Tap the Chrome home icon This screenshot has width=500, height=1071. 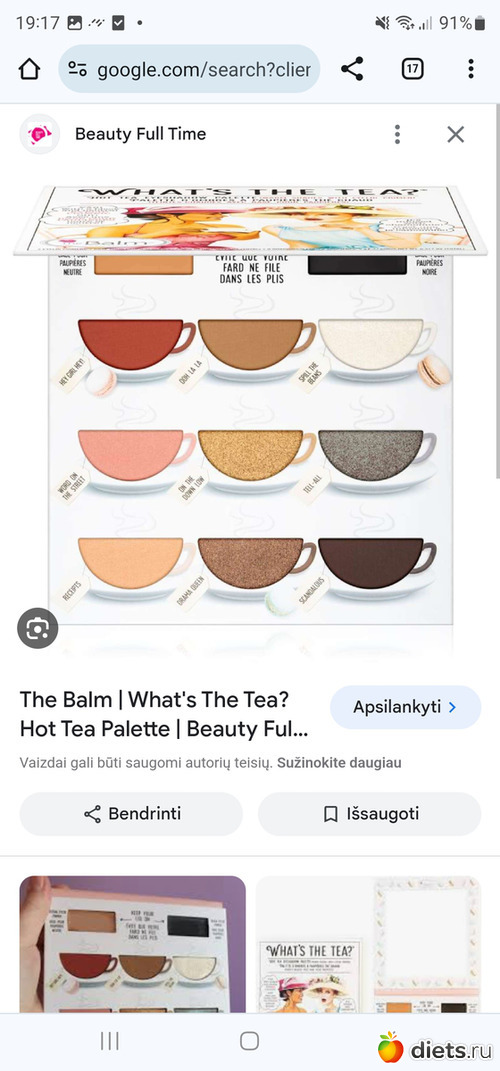tap(29, 69)
